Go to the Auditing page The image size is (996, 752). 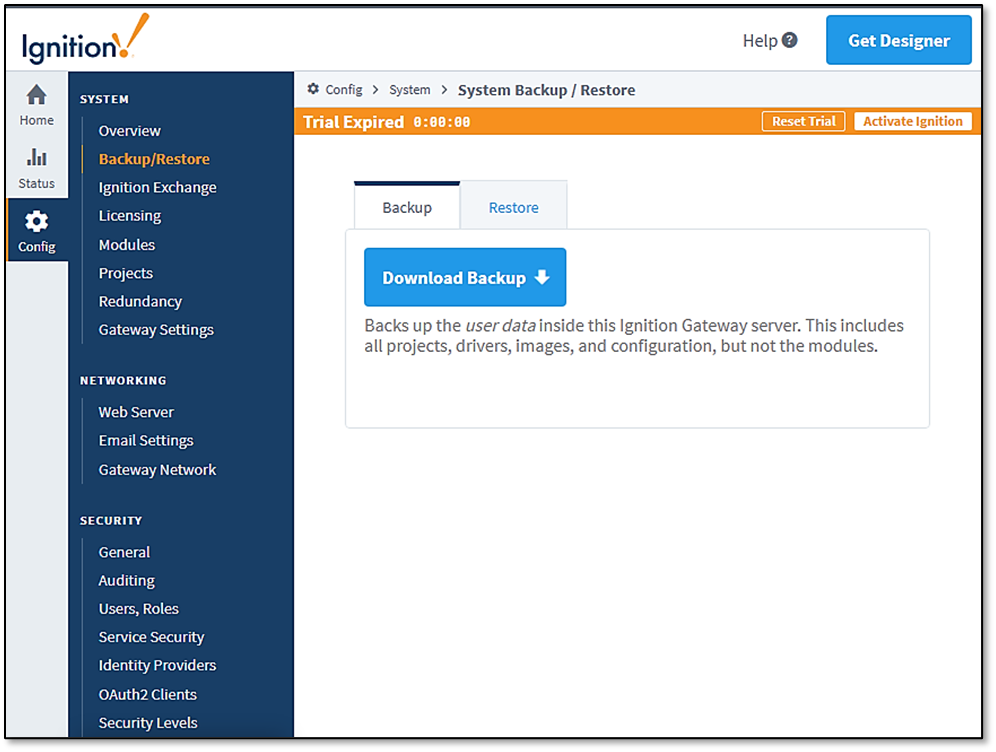click(127, 581)
